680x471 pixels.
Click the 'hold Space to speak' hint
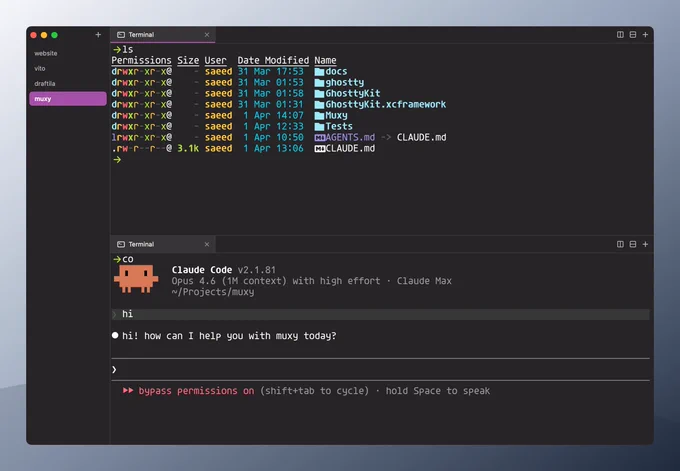pyautogui.click(x=438, y=391)
